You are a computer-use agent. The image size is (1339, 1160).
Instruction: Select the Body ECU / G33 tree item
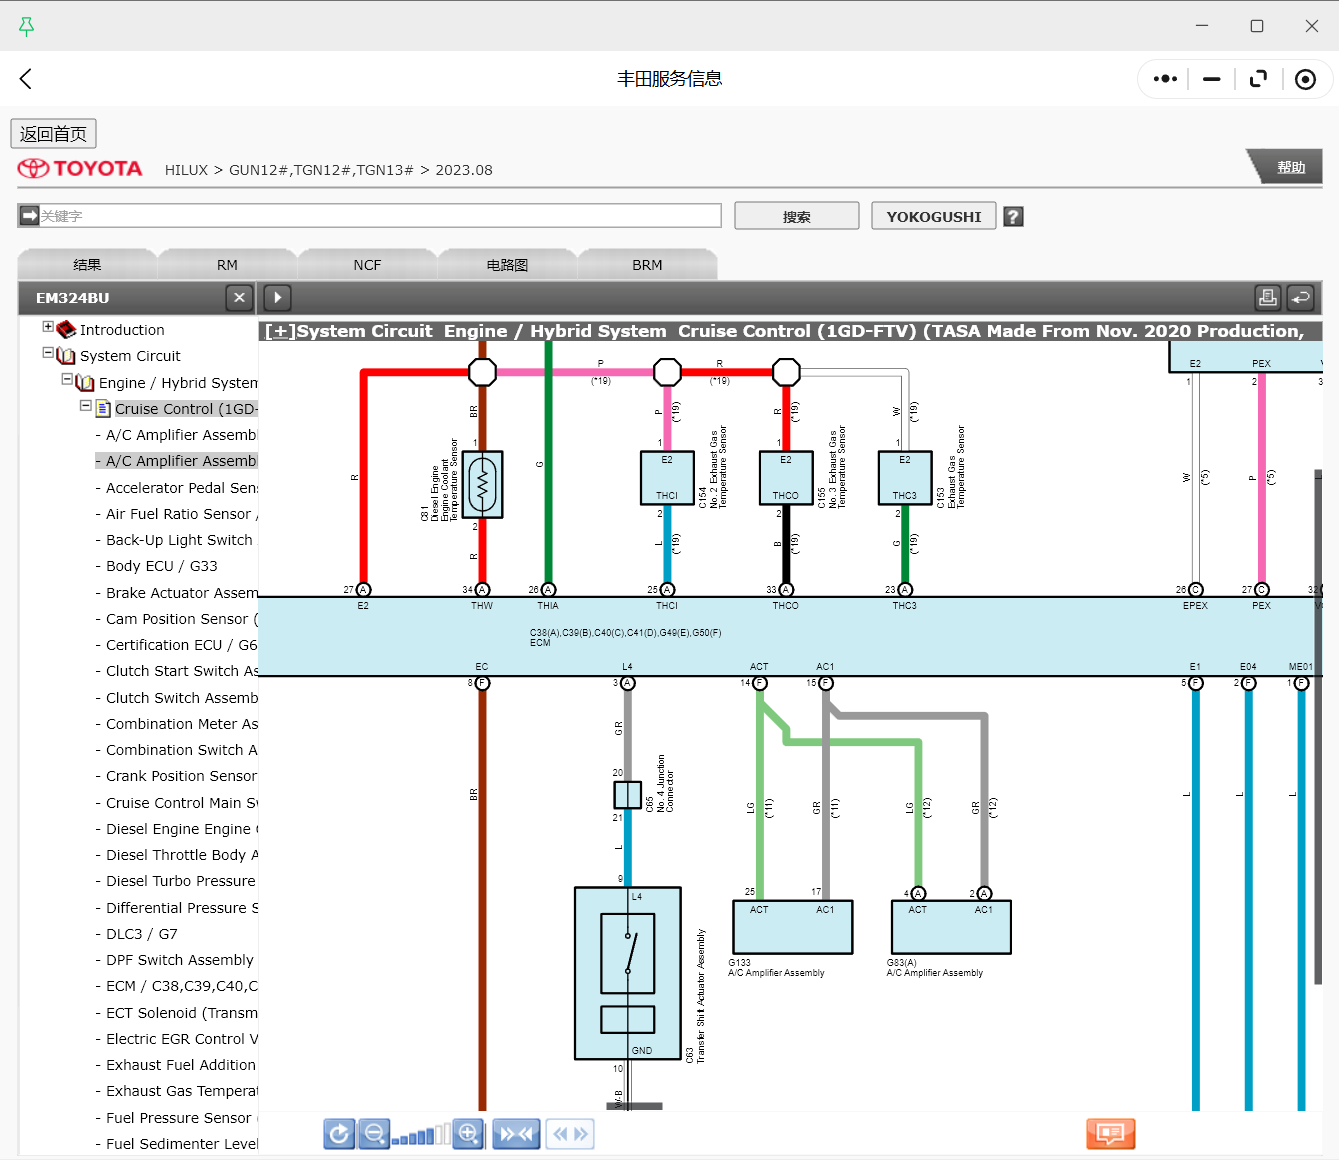160,565
